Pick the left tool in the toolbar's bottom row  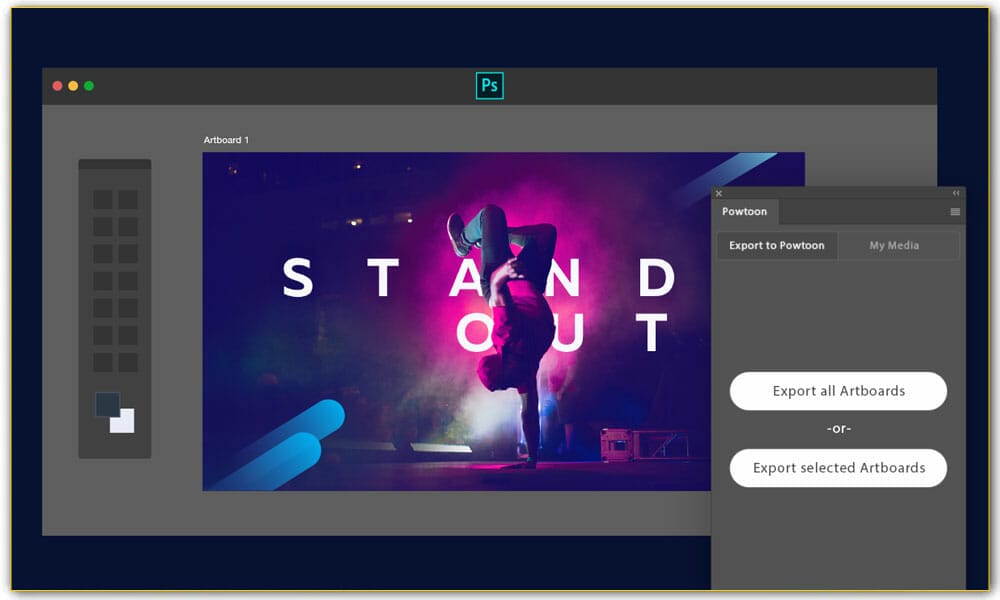tap(103, 362)
